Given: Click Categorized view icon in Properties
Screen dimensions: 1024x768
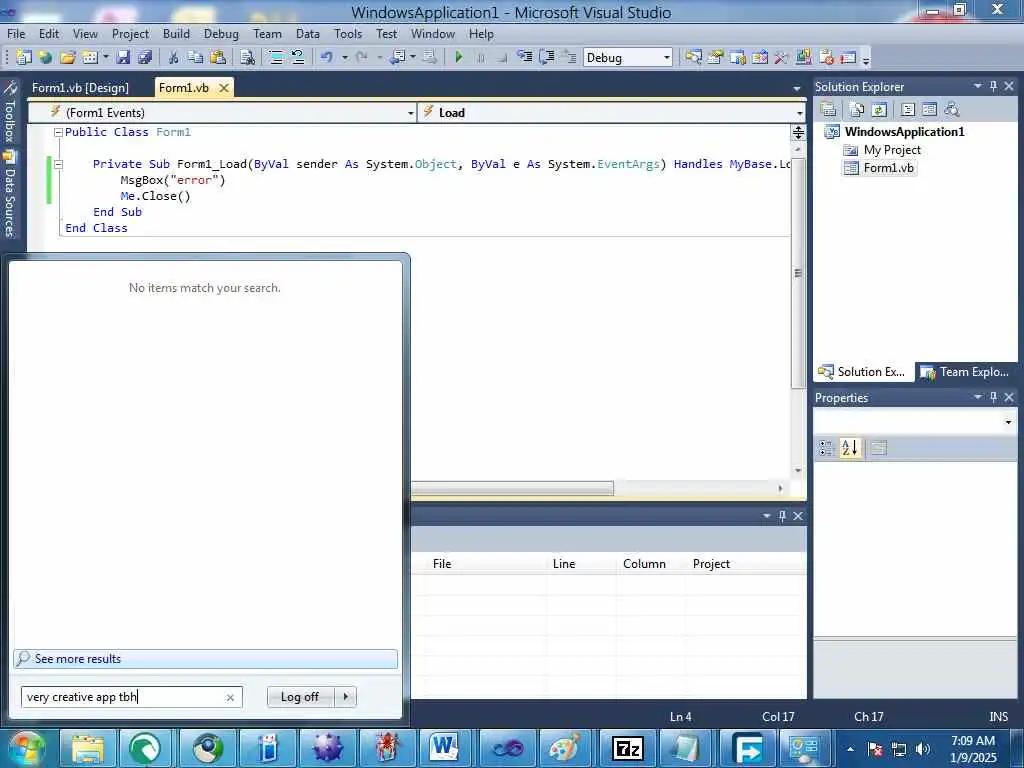Looking at the screenshot, I should coord(826,448).
